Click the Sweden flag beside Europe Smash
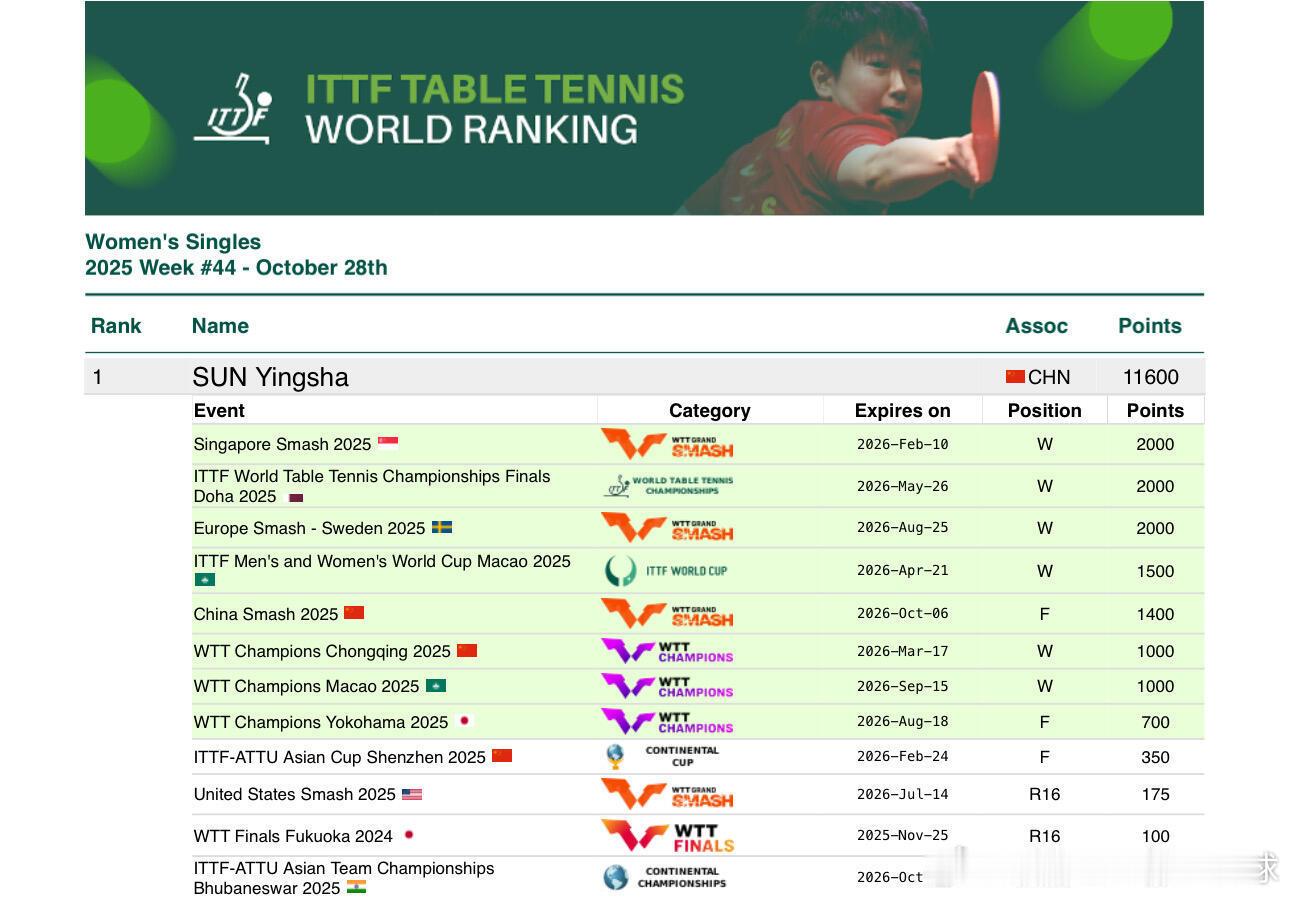Image resolution: width=1290 pixels, height=899 pixels. coord(442,527)
